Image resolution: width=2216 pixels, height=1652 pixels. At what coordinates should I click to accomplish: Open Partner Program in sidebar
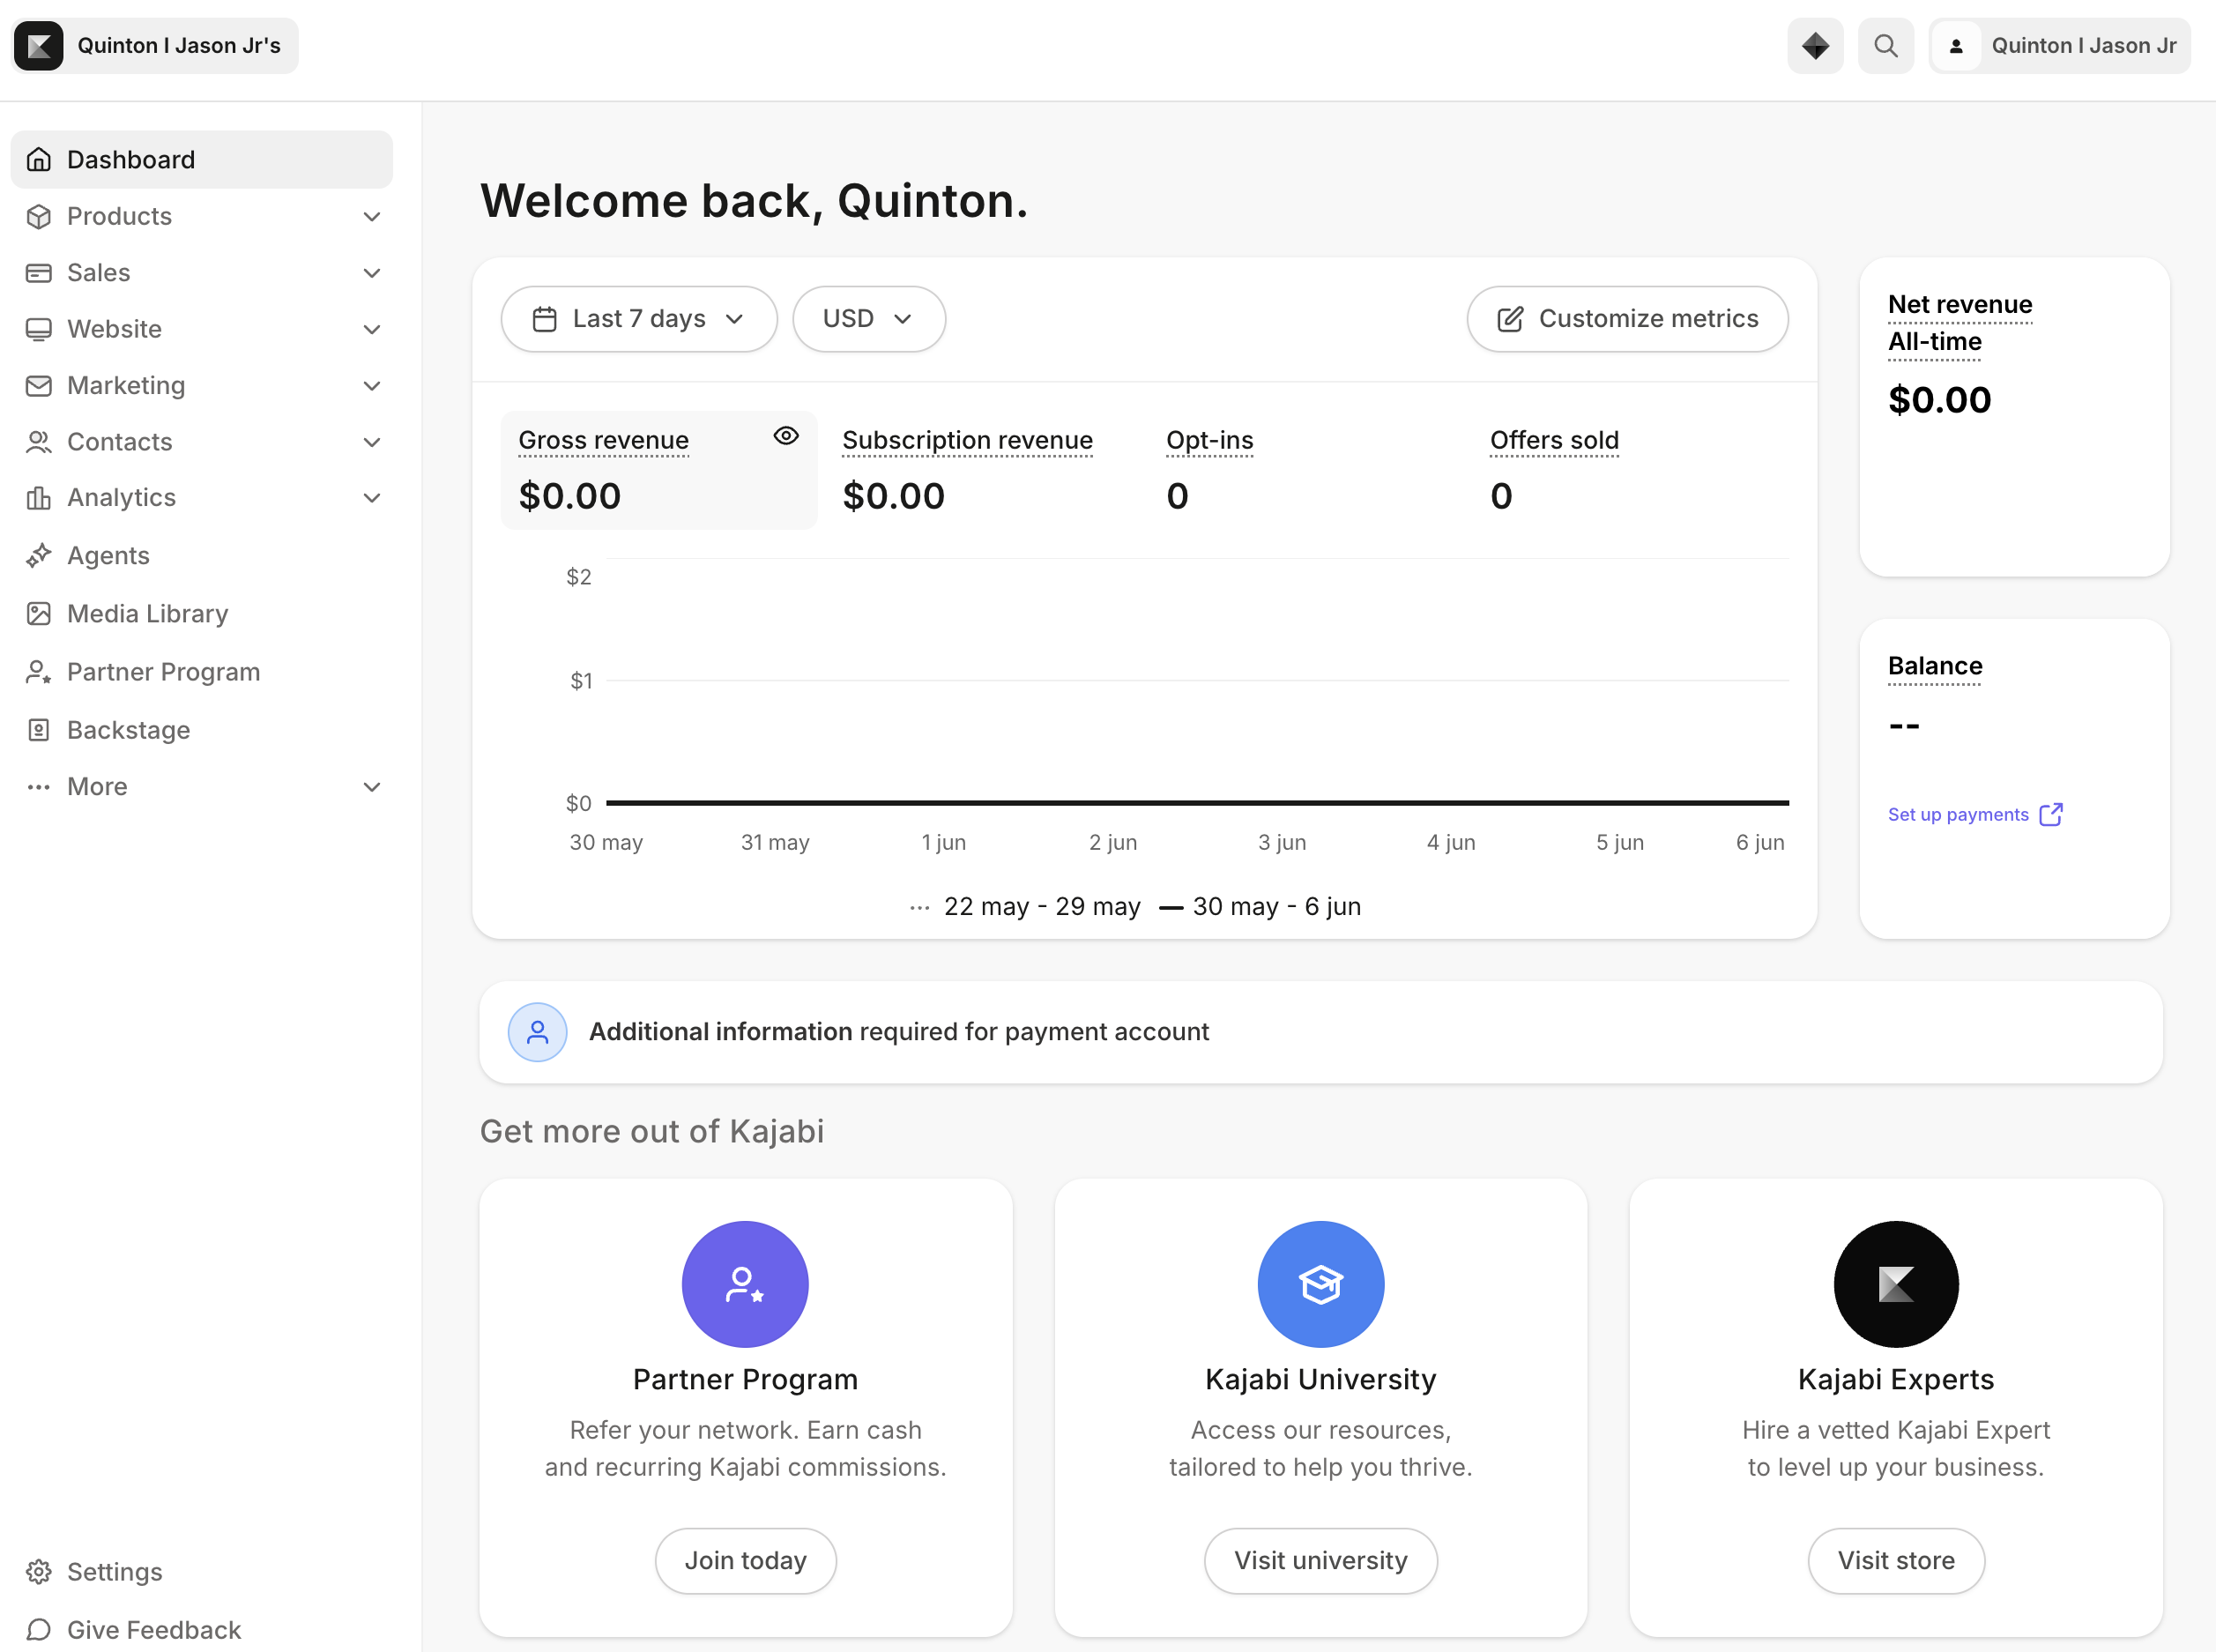tap(202, 672)
